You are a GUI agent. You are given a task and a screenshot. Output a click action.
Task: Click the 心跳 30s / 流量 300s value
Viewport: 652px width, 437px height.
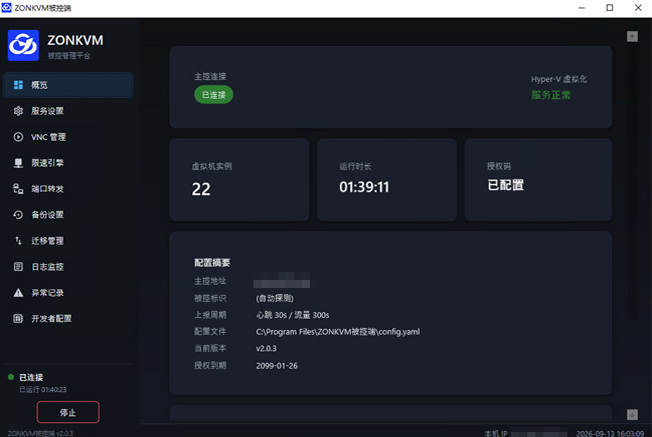292,315
